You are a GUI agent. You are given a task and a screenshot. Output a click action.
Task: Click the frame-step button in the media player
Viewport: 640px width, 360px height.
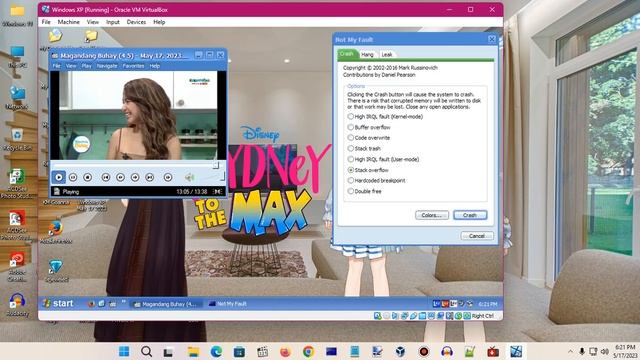pos(168,177)
